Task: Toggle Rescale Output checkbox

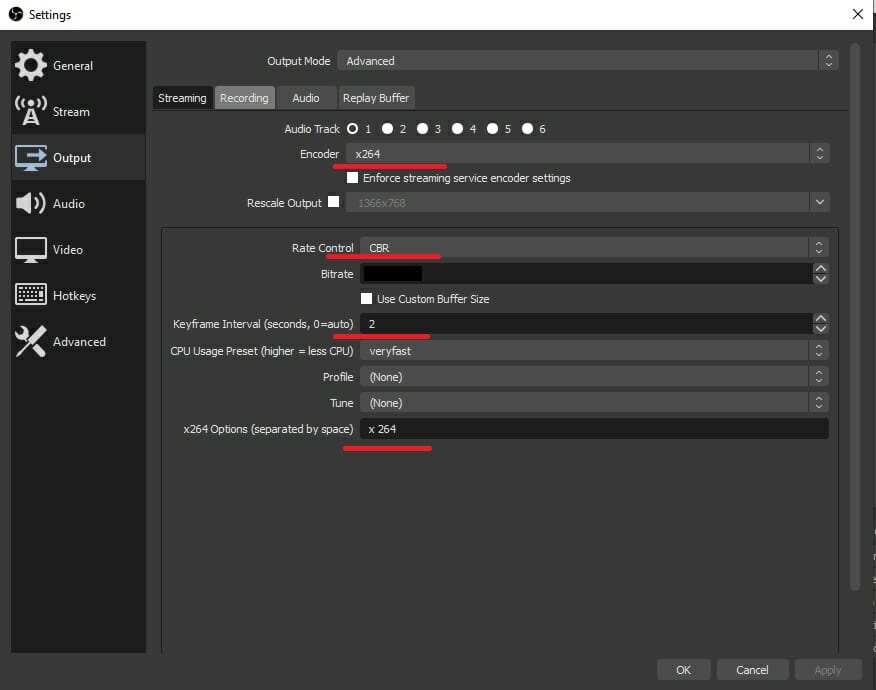Action: click(x=334, y=202)
